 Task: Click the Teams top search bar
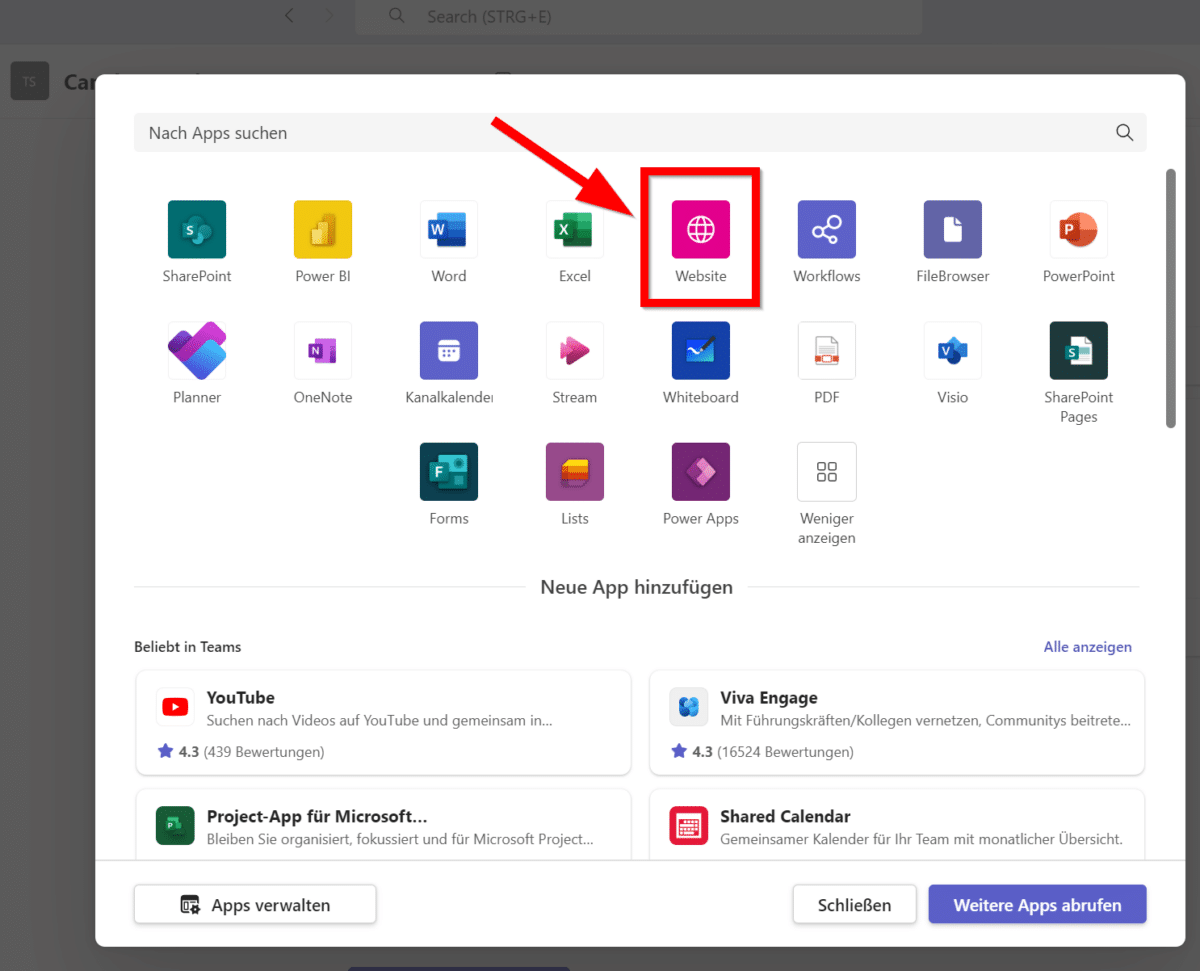[639, 17]
